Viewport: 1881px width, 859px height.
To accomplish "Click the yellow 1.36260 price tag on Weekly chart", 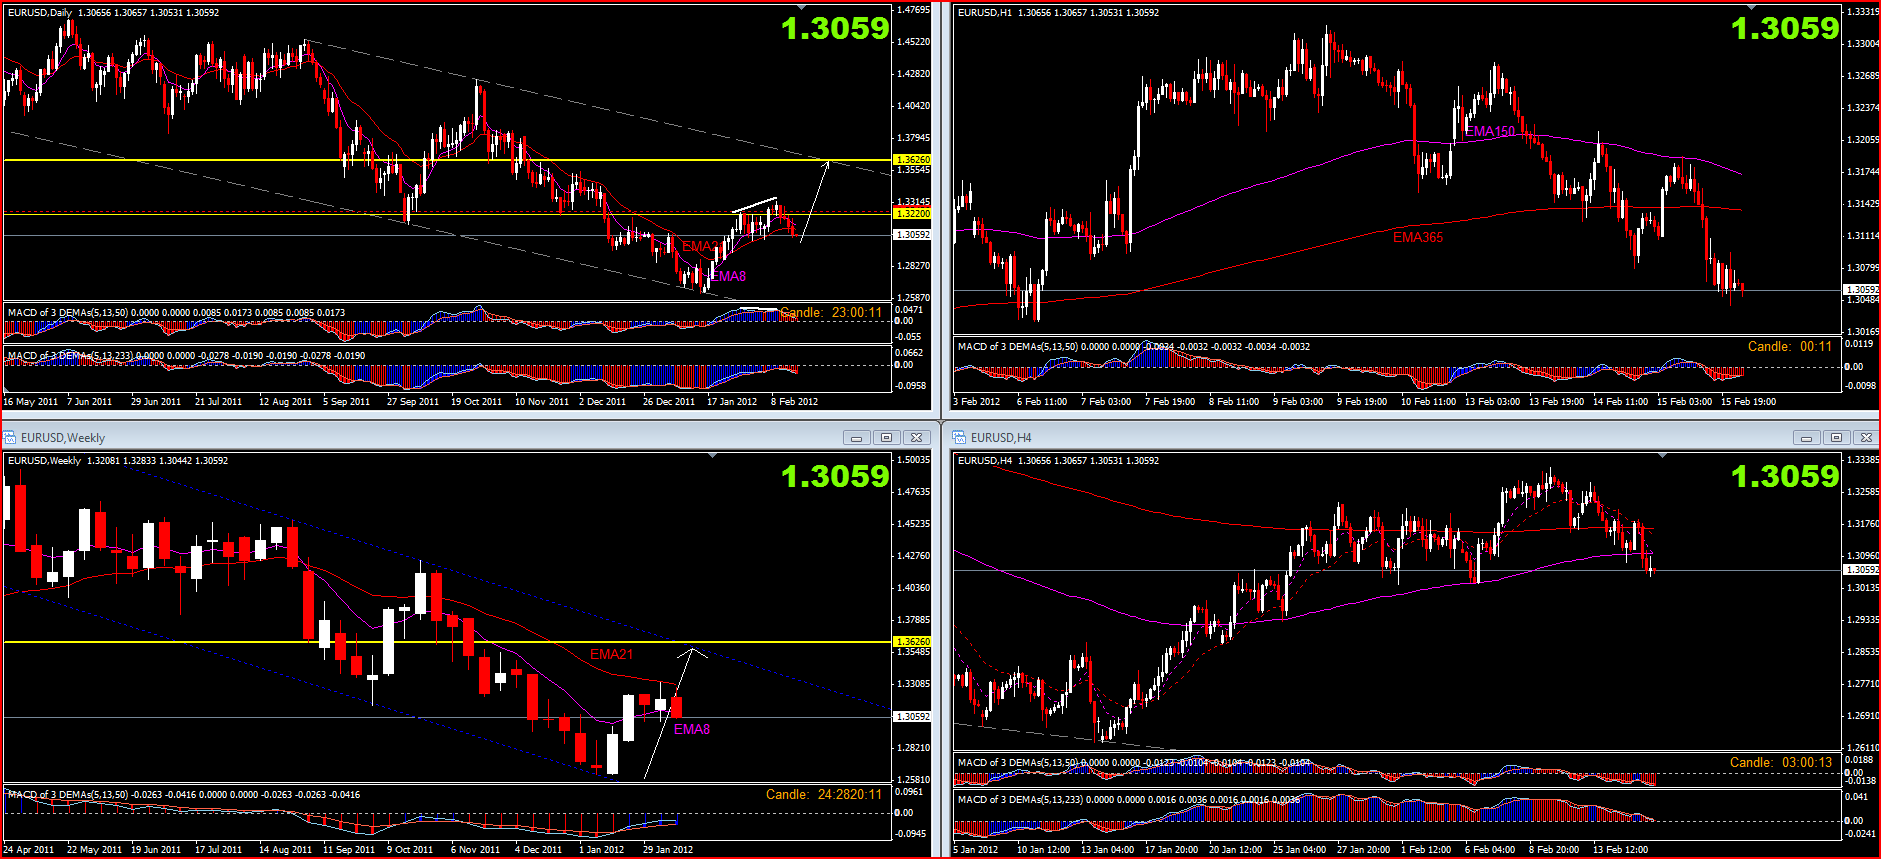I will point(912,642).
